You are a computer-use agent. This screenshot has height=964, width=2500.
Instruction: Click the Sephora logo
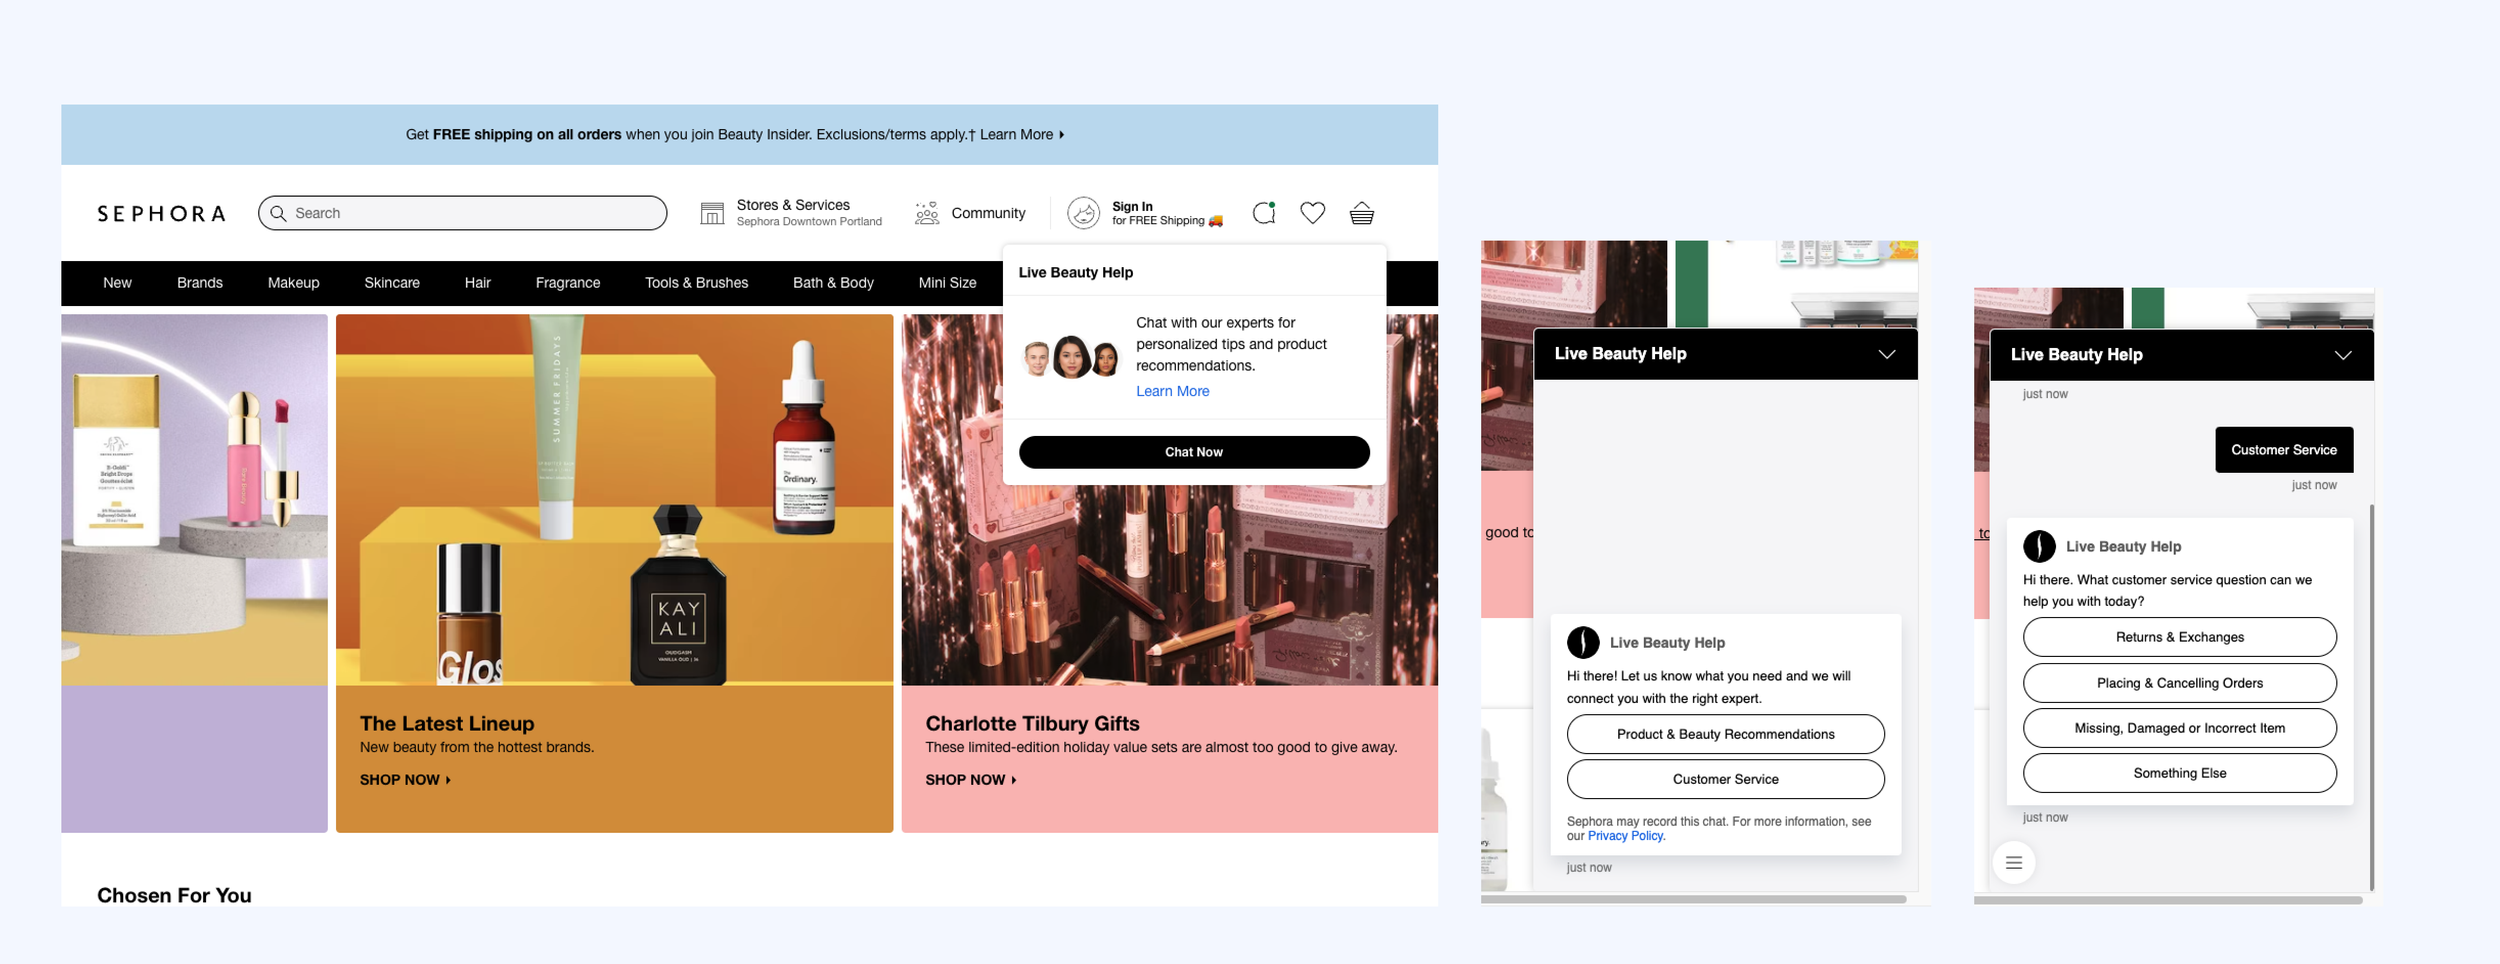pos(161,213)
